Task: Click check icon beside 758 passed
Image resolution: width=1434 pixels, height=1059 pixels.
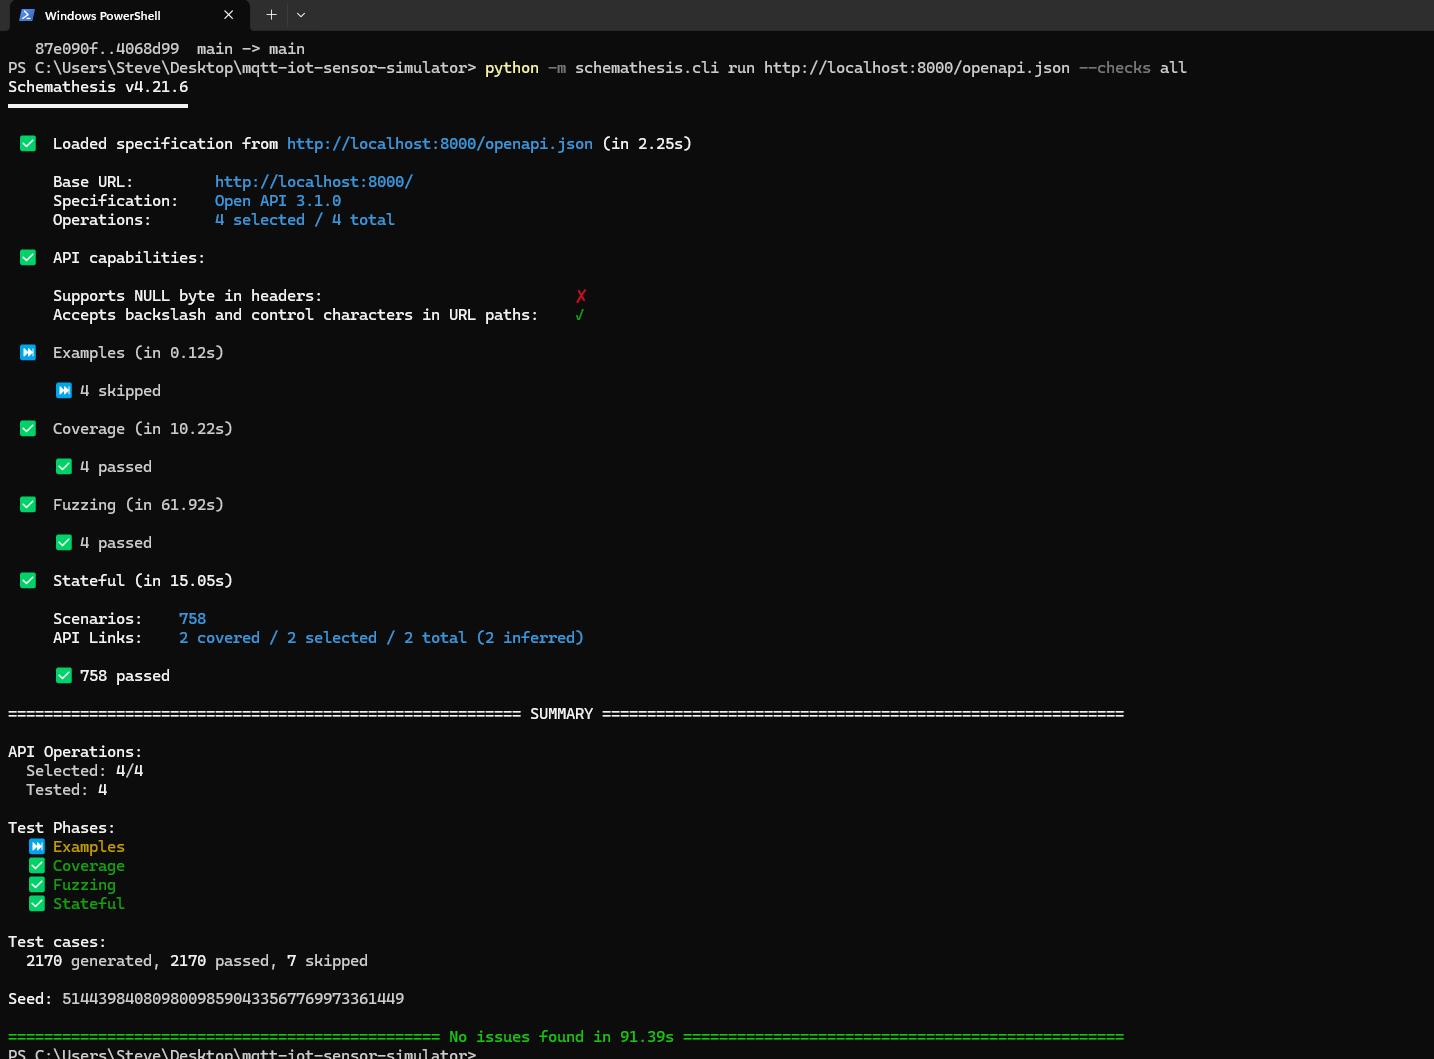Action: 64,676
